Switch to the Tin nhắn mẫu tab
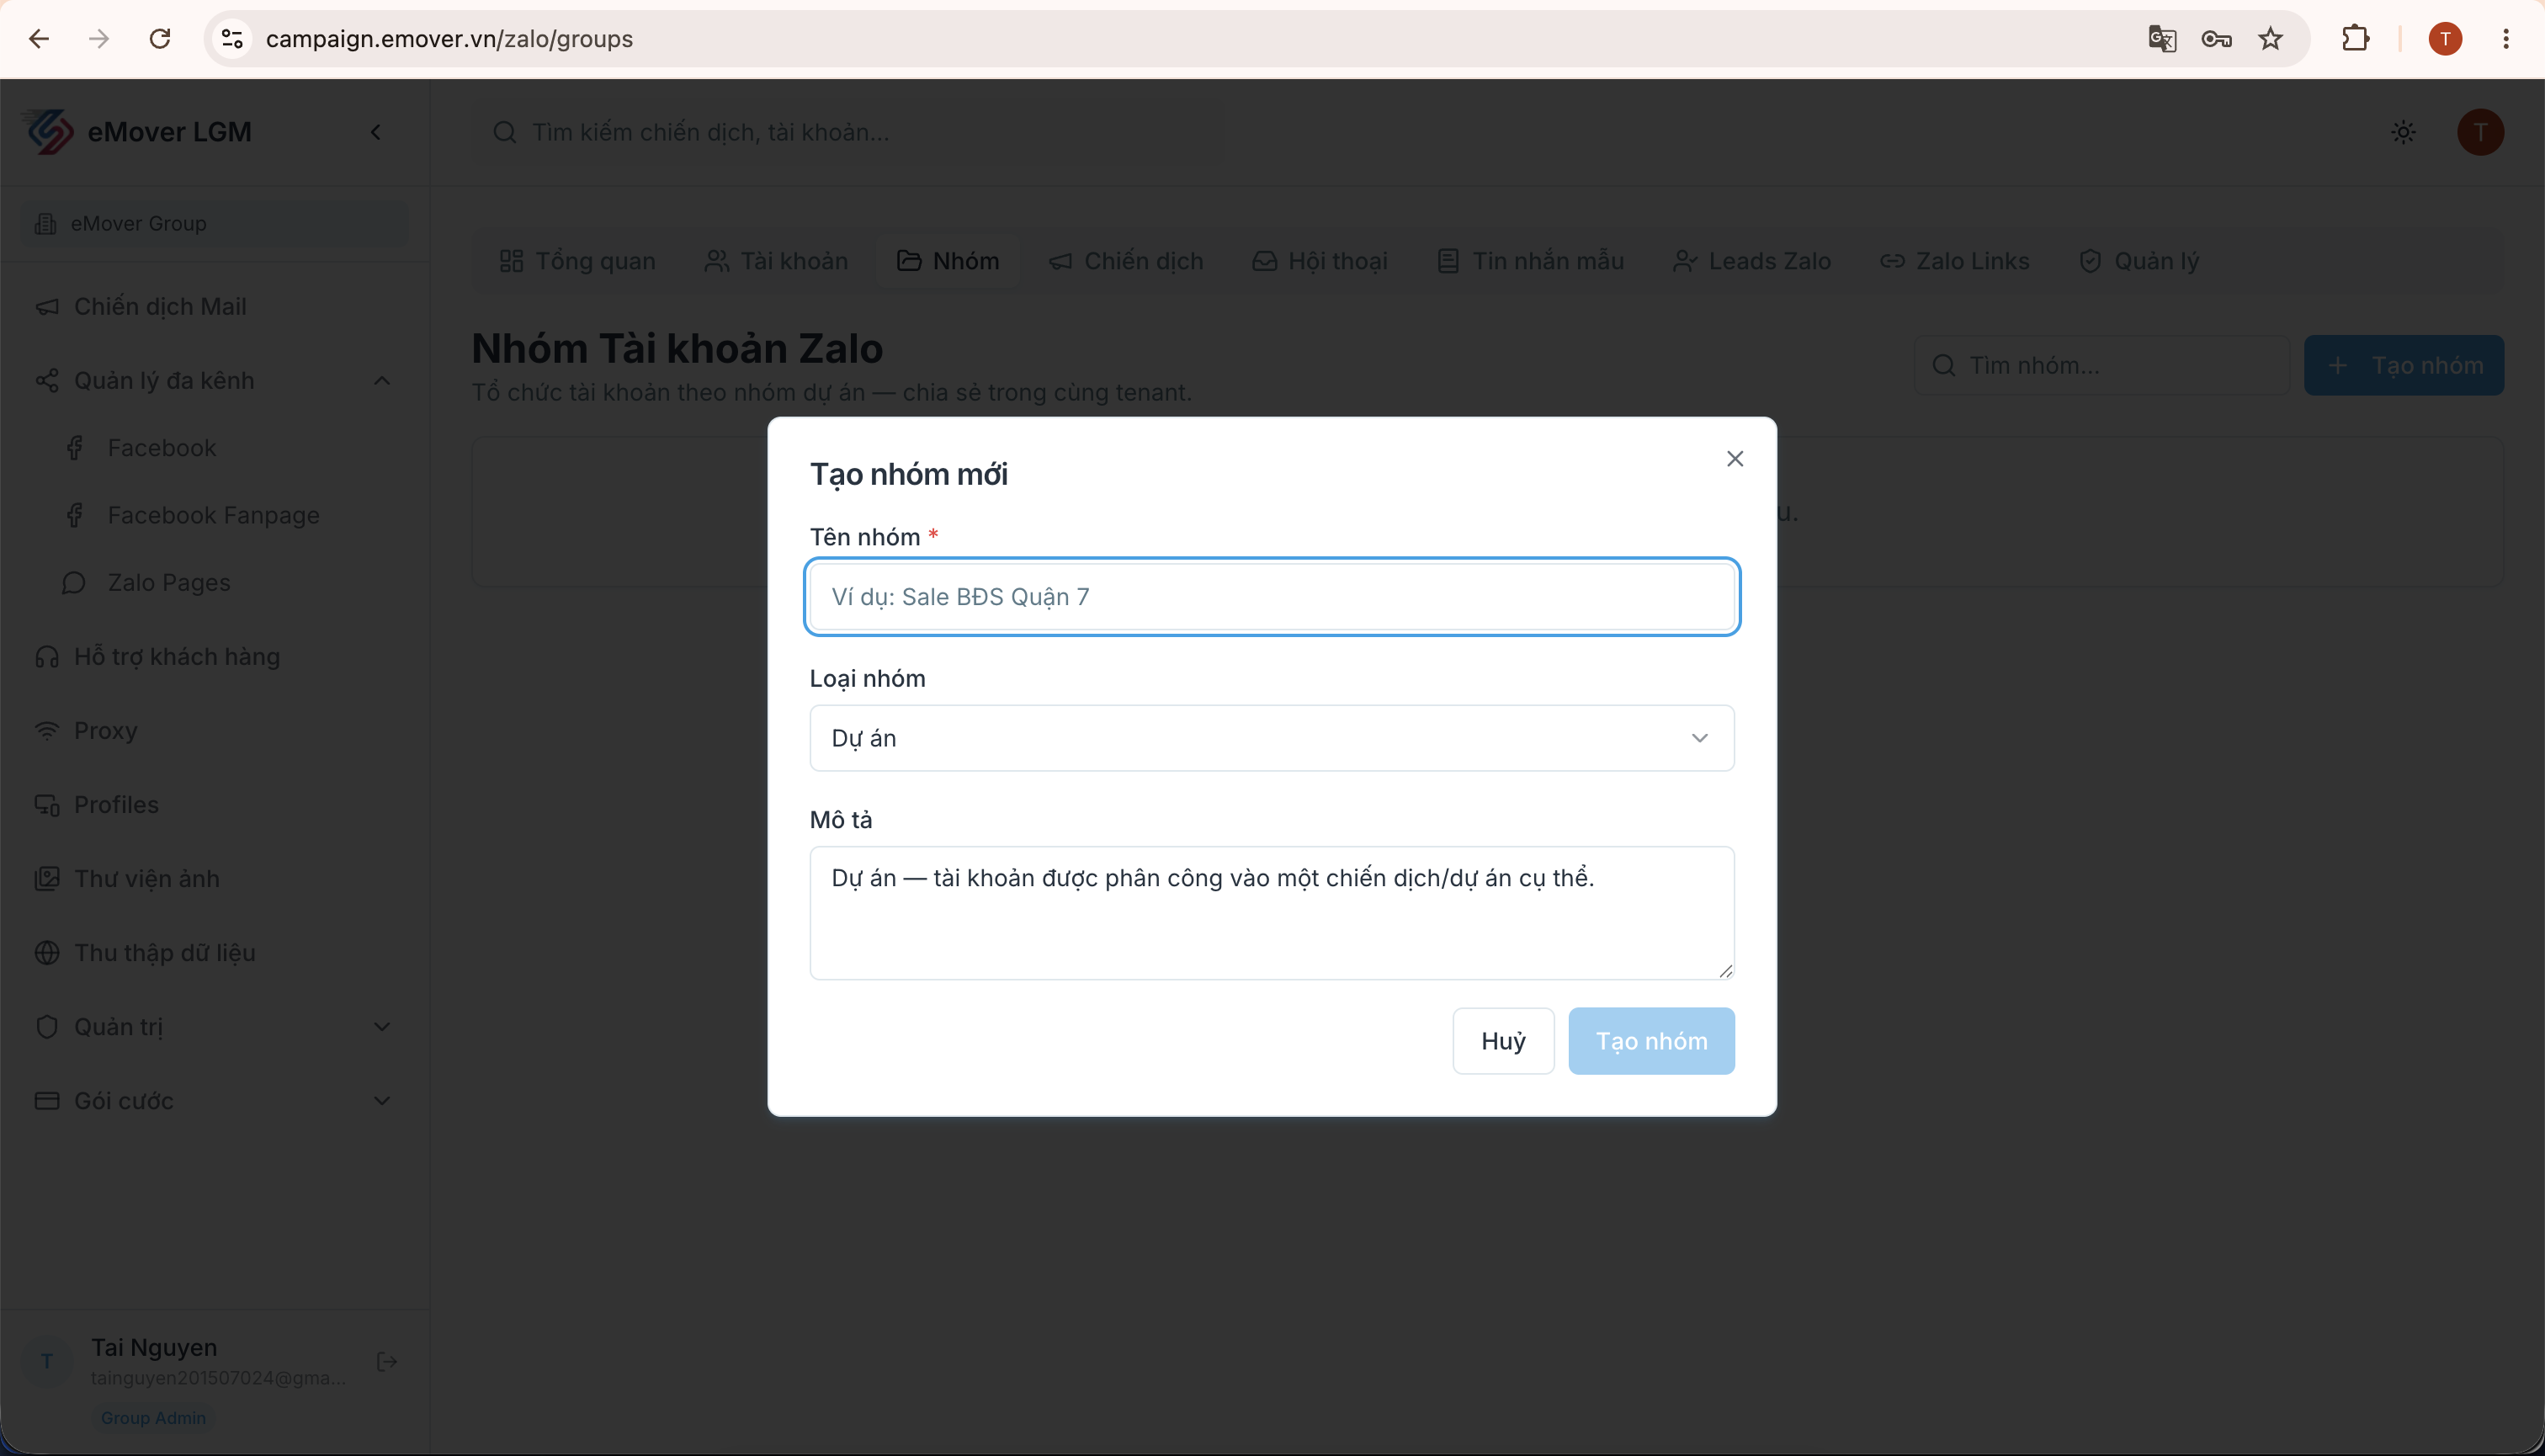Screen dimensions: 2545x1456 1530,261
